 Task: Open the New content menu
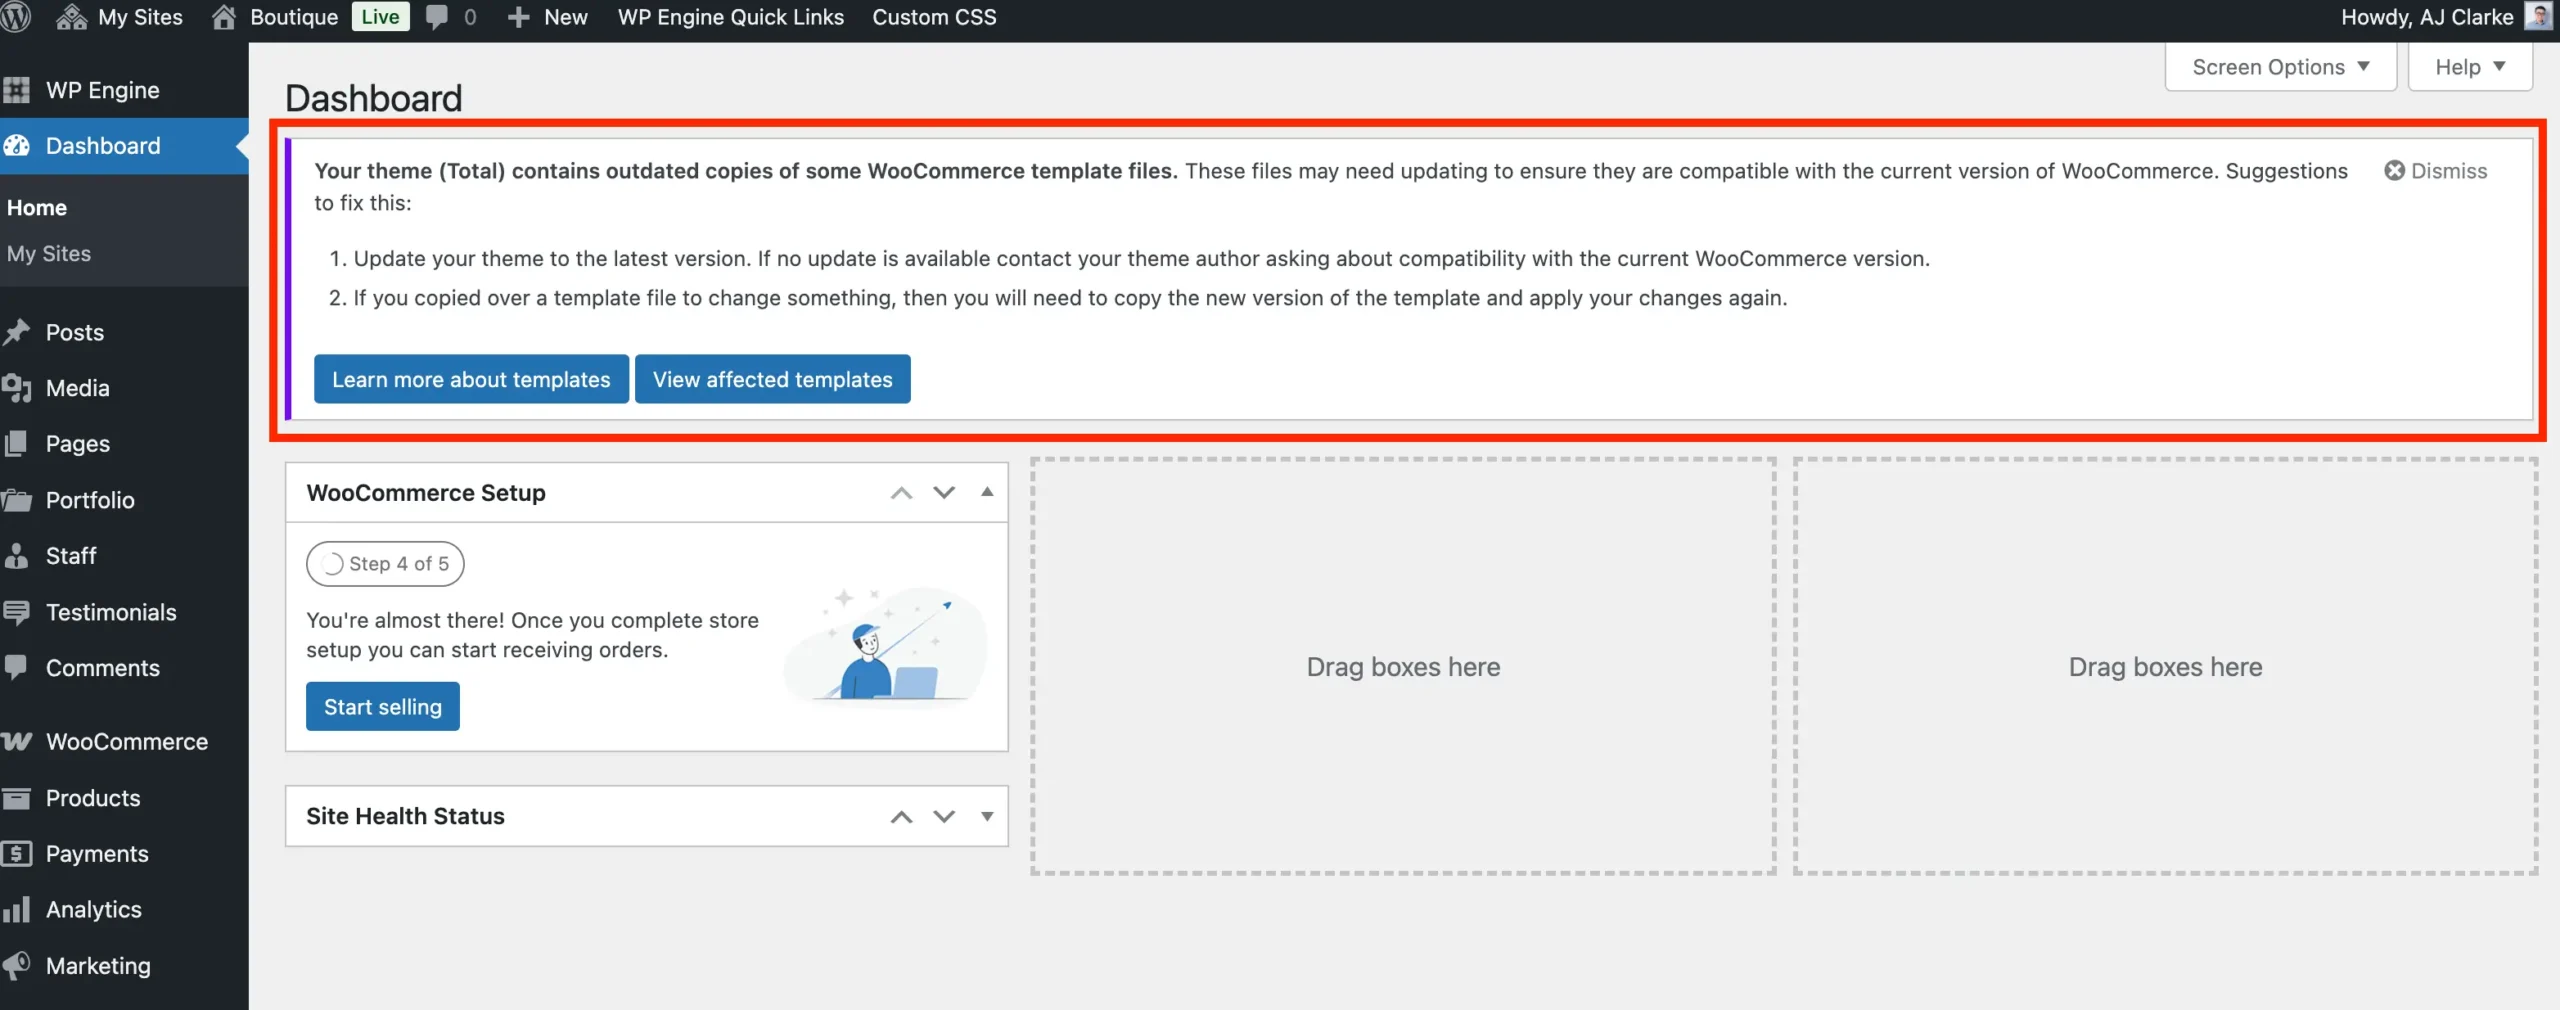coord(565,17)
